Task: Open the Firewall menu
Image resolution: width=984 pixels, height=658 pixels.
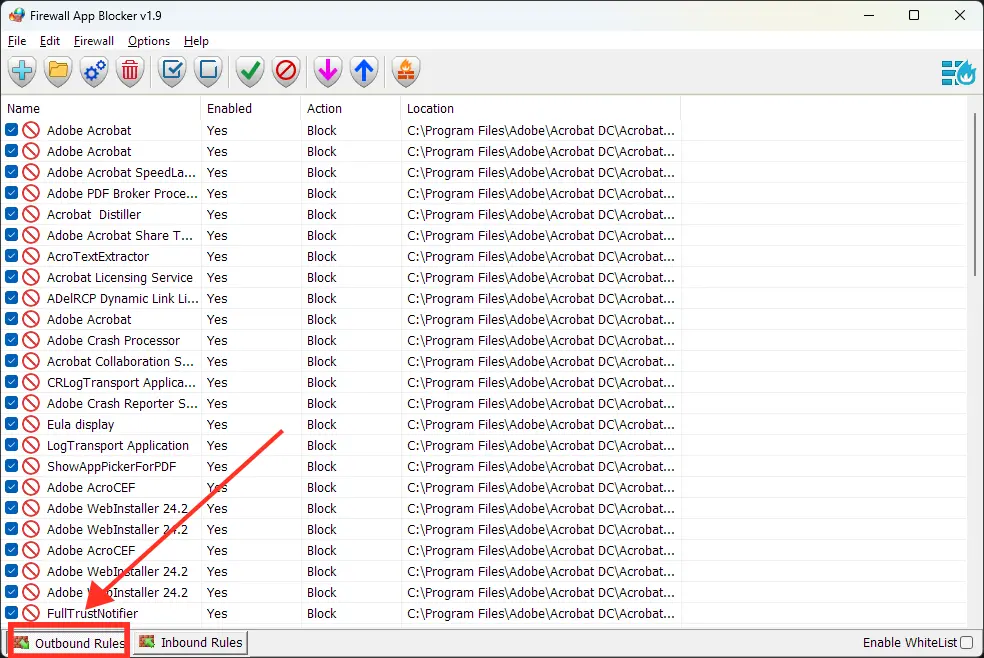Action: 94,41
